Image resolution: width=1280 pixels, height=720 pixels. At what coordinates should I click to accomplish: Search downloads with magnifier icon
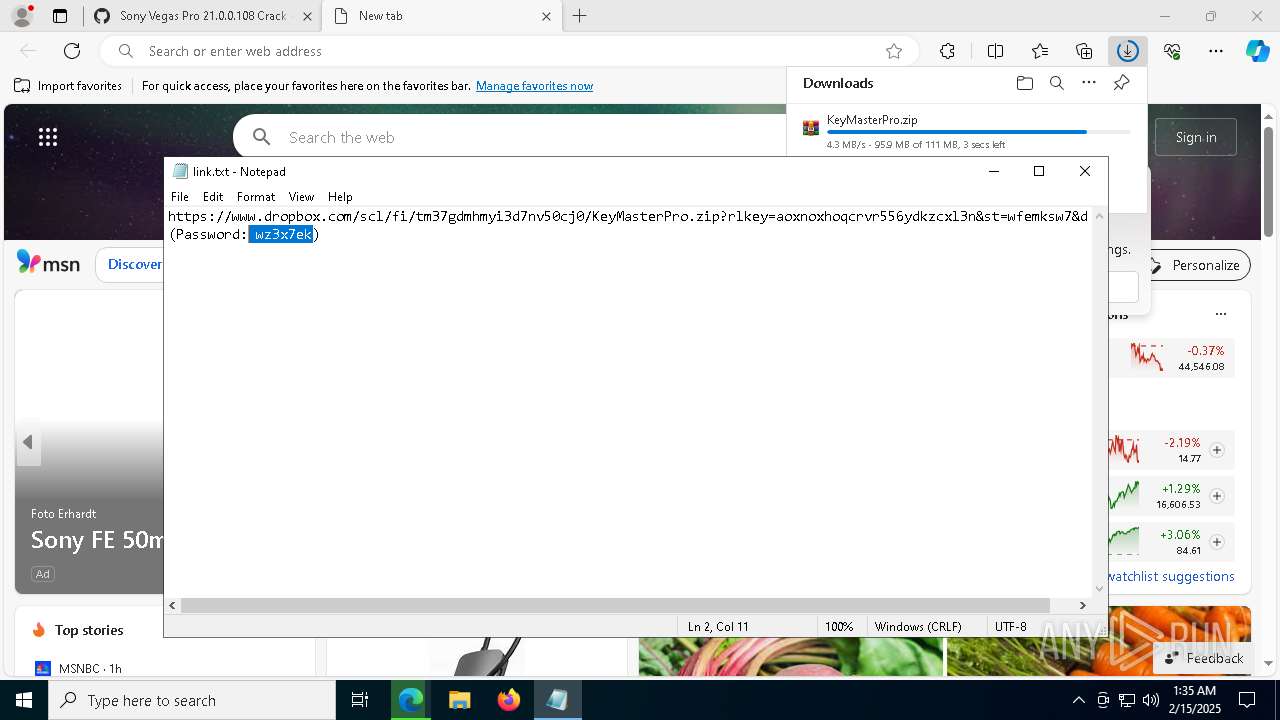pos(1057,83)
